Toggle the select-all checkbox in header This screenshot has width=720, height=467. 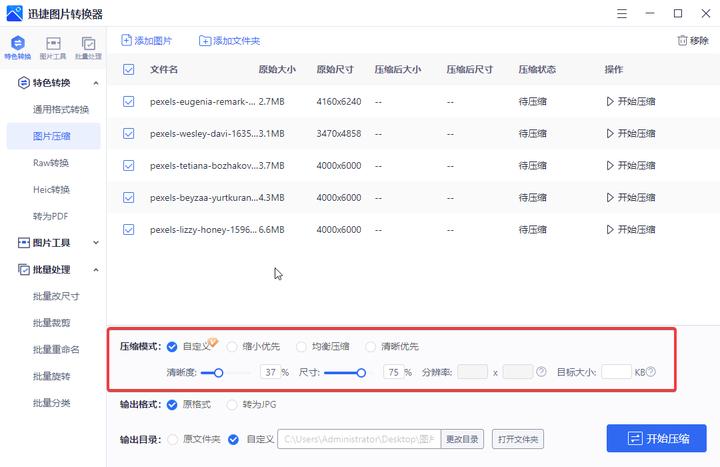(x=129, y=69)
